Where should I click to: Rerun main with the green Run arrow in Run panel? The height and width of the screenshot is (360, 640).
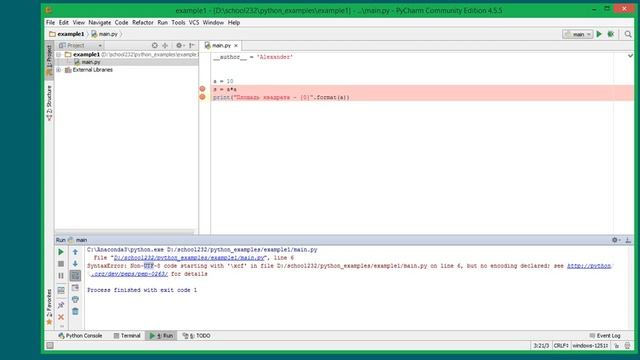click(x=61, y=252)
